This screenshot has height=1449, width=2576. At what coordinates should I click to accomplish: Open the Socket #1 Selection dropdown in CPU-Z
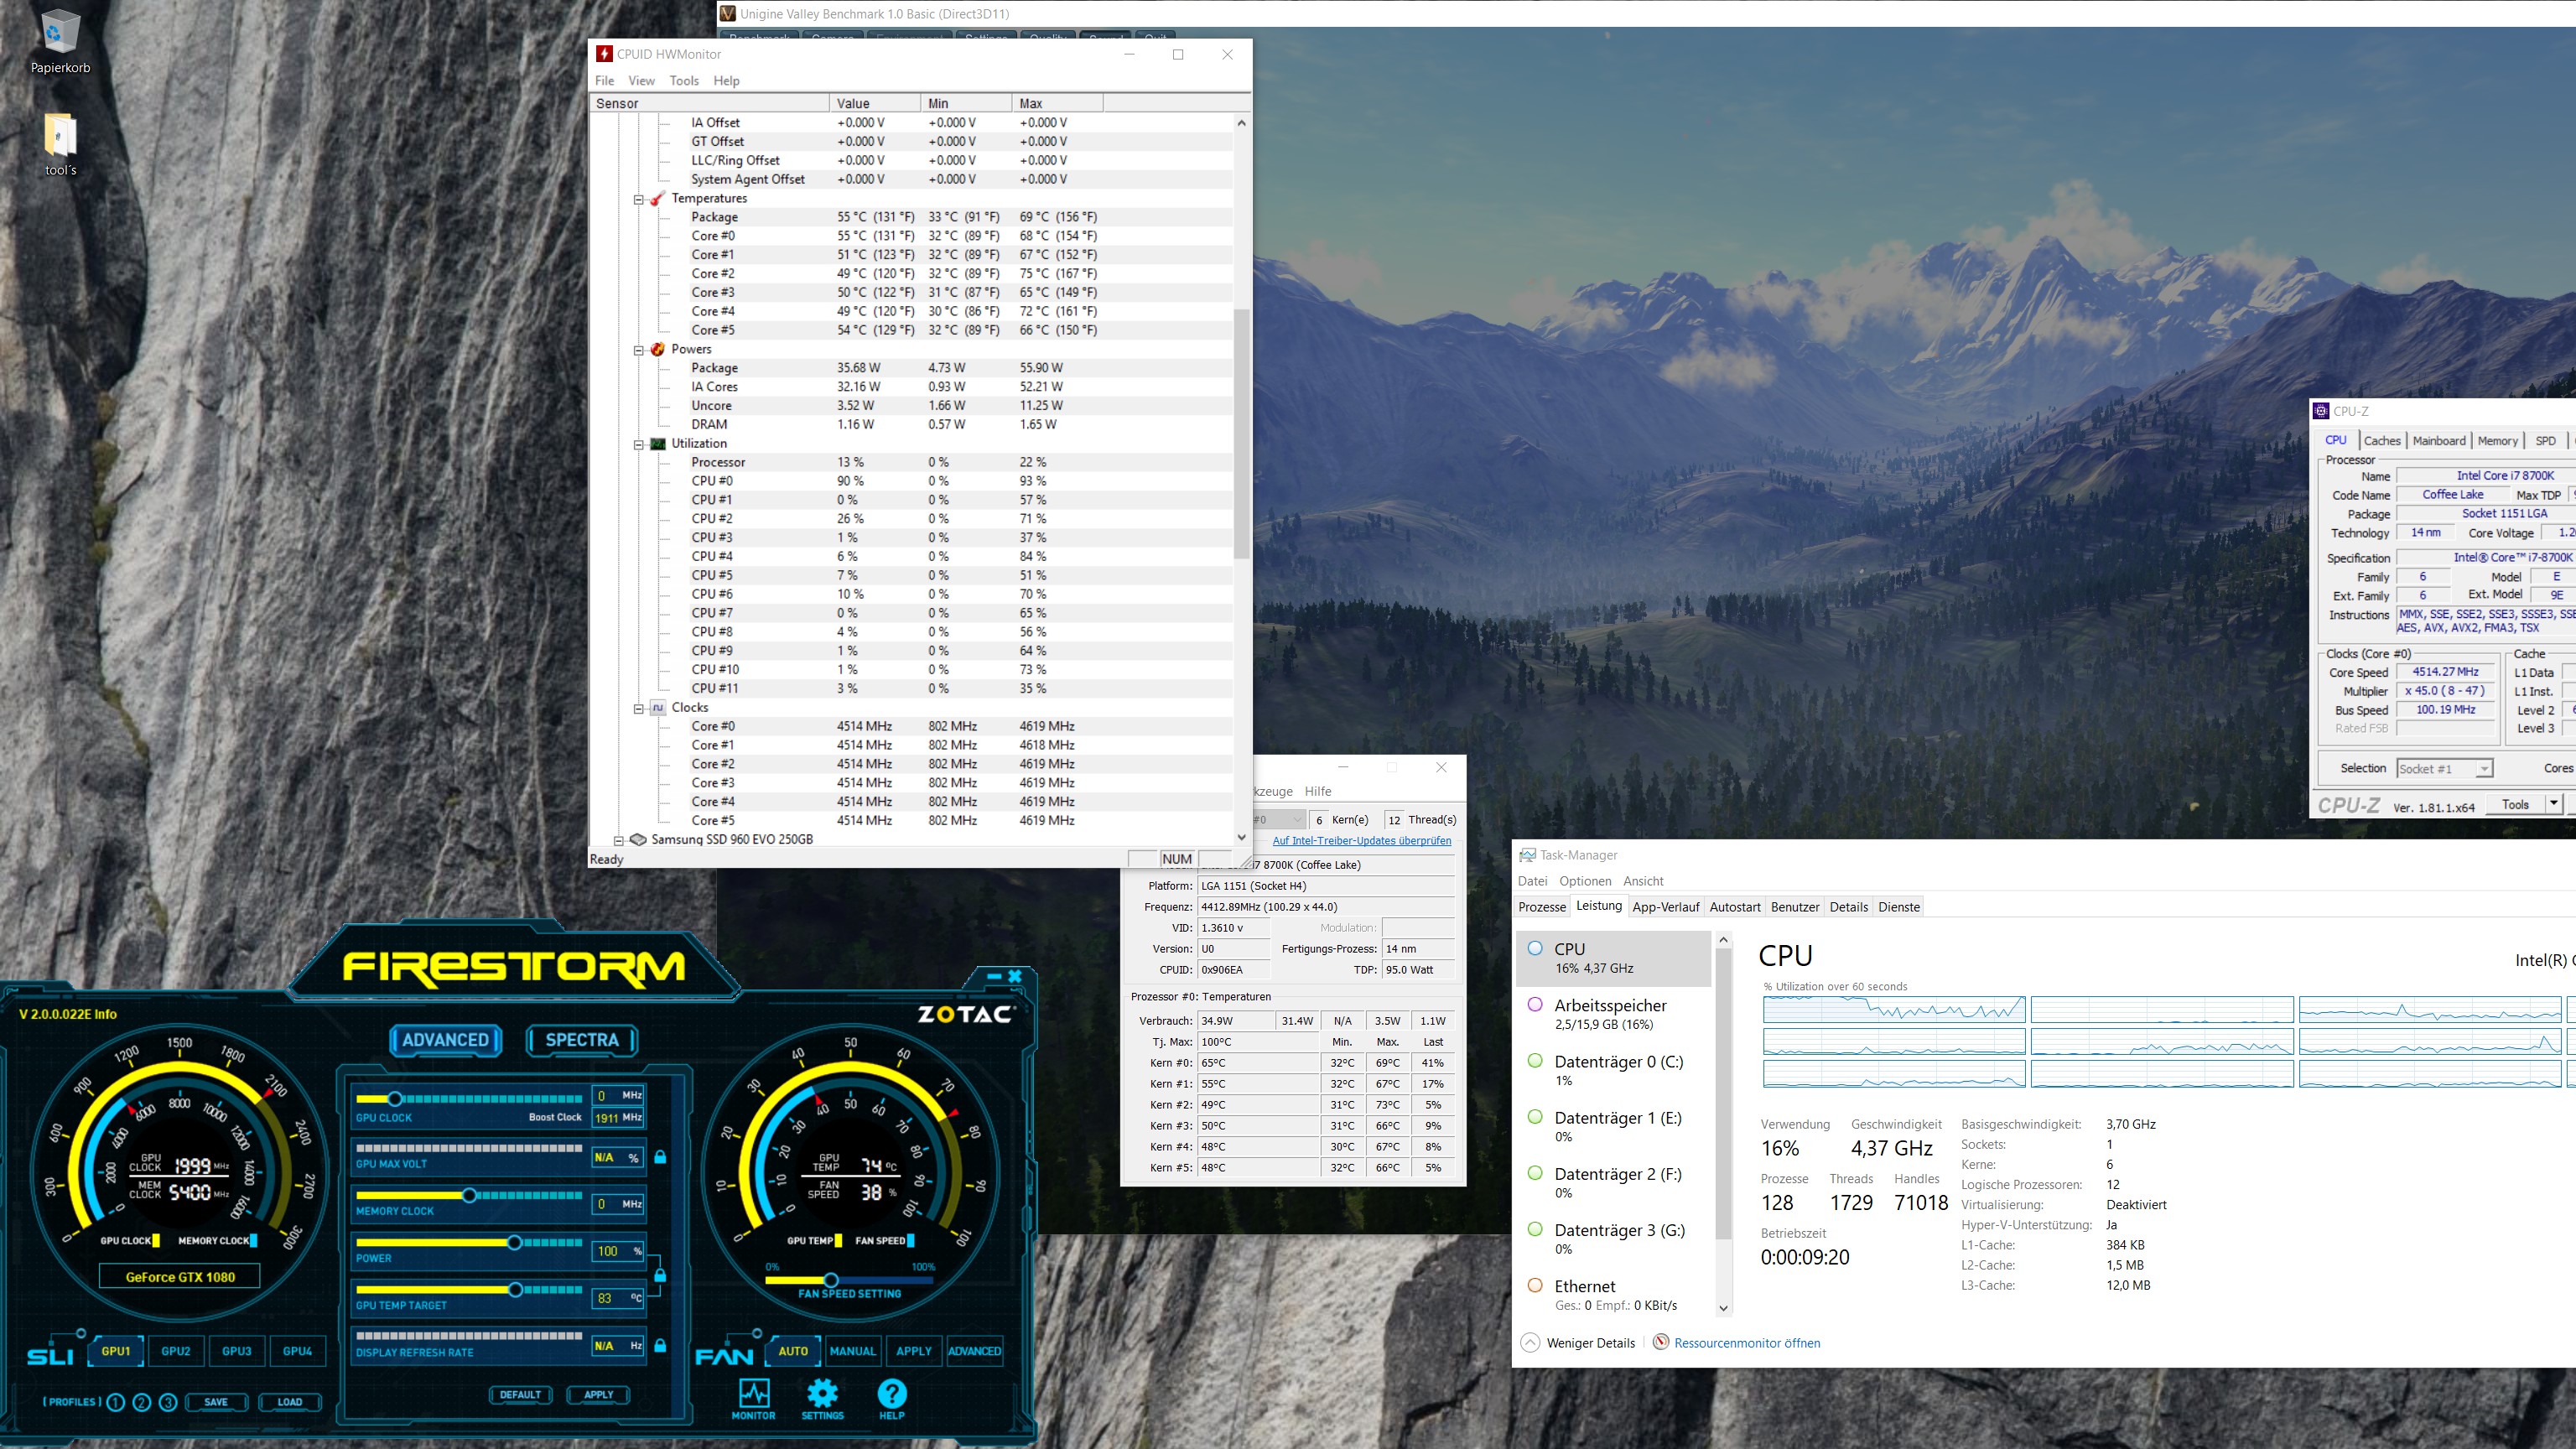pos(2445,768)
